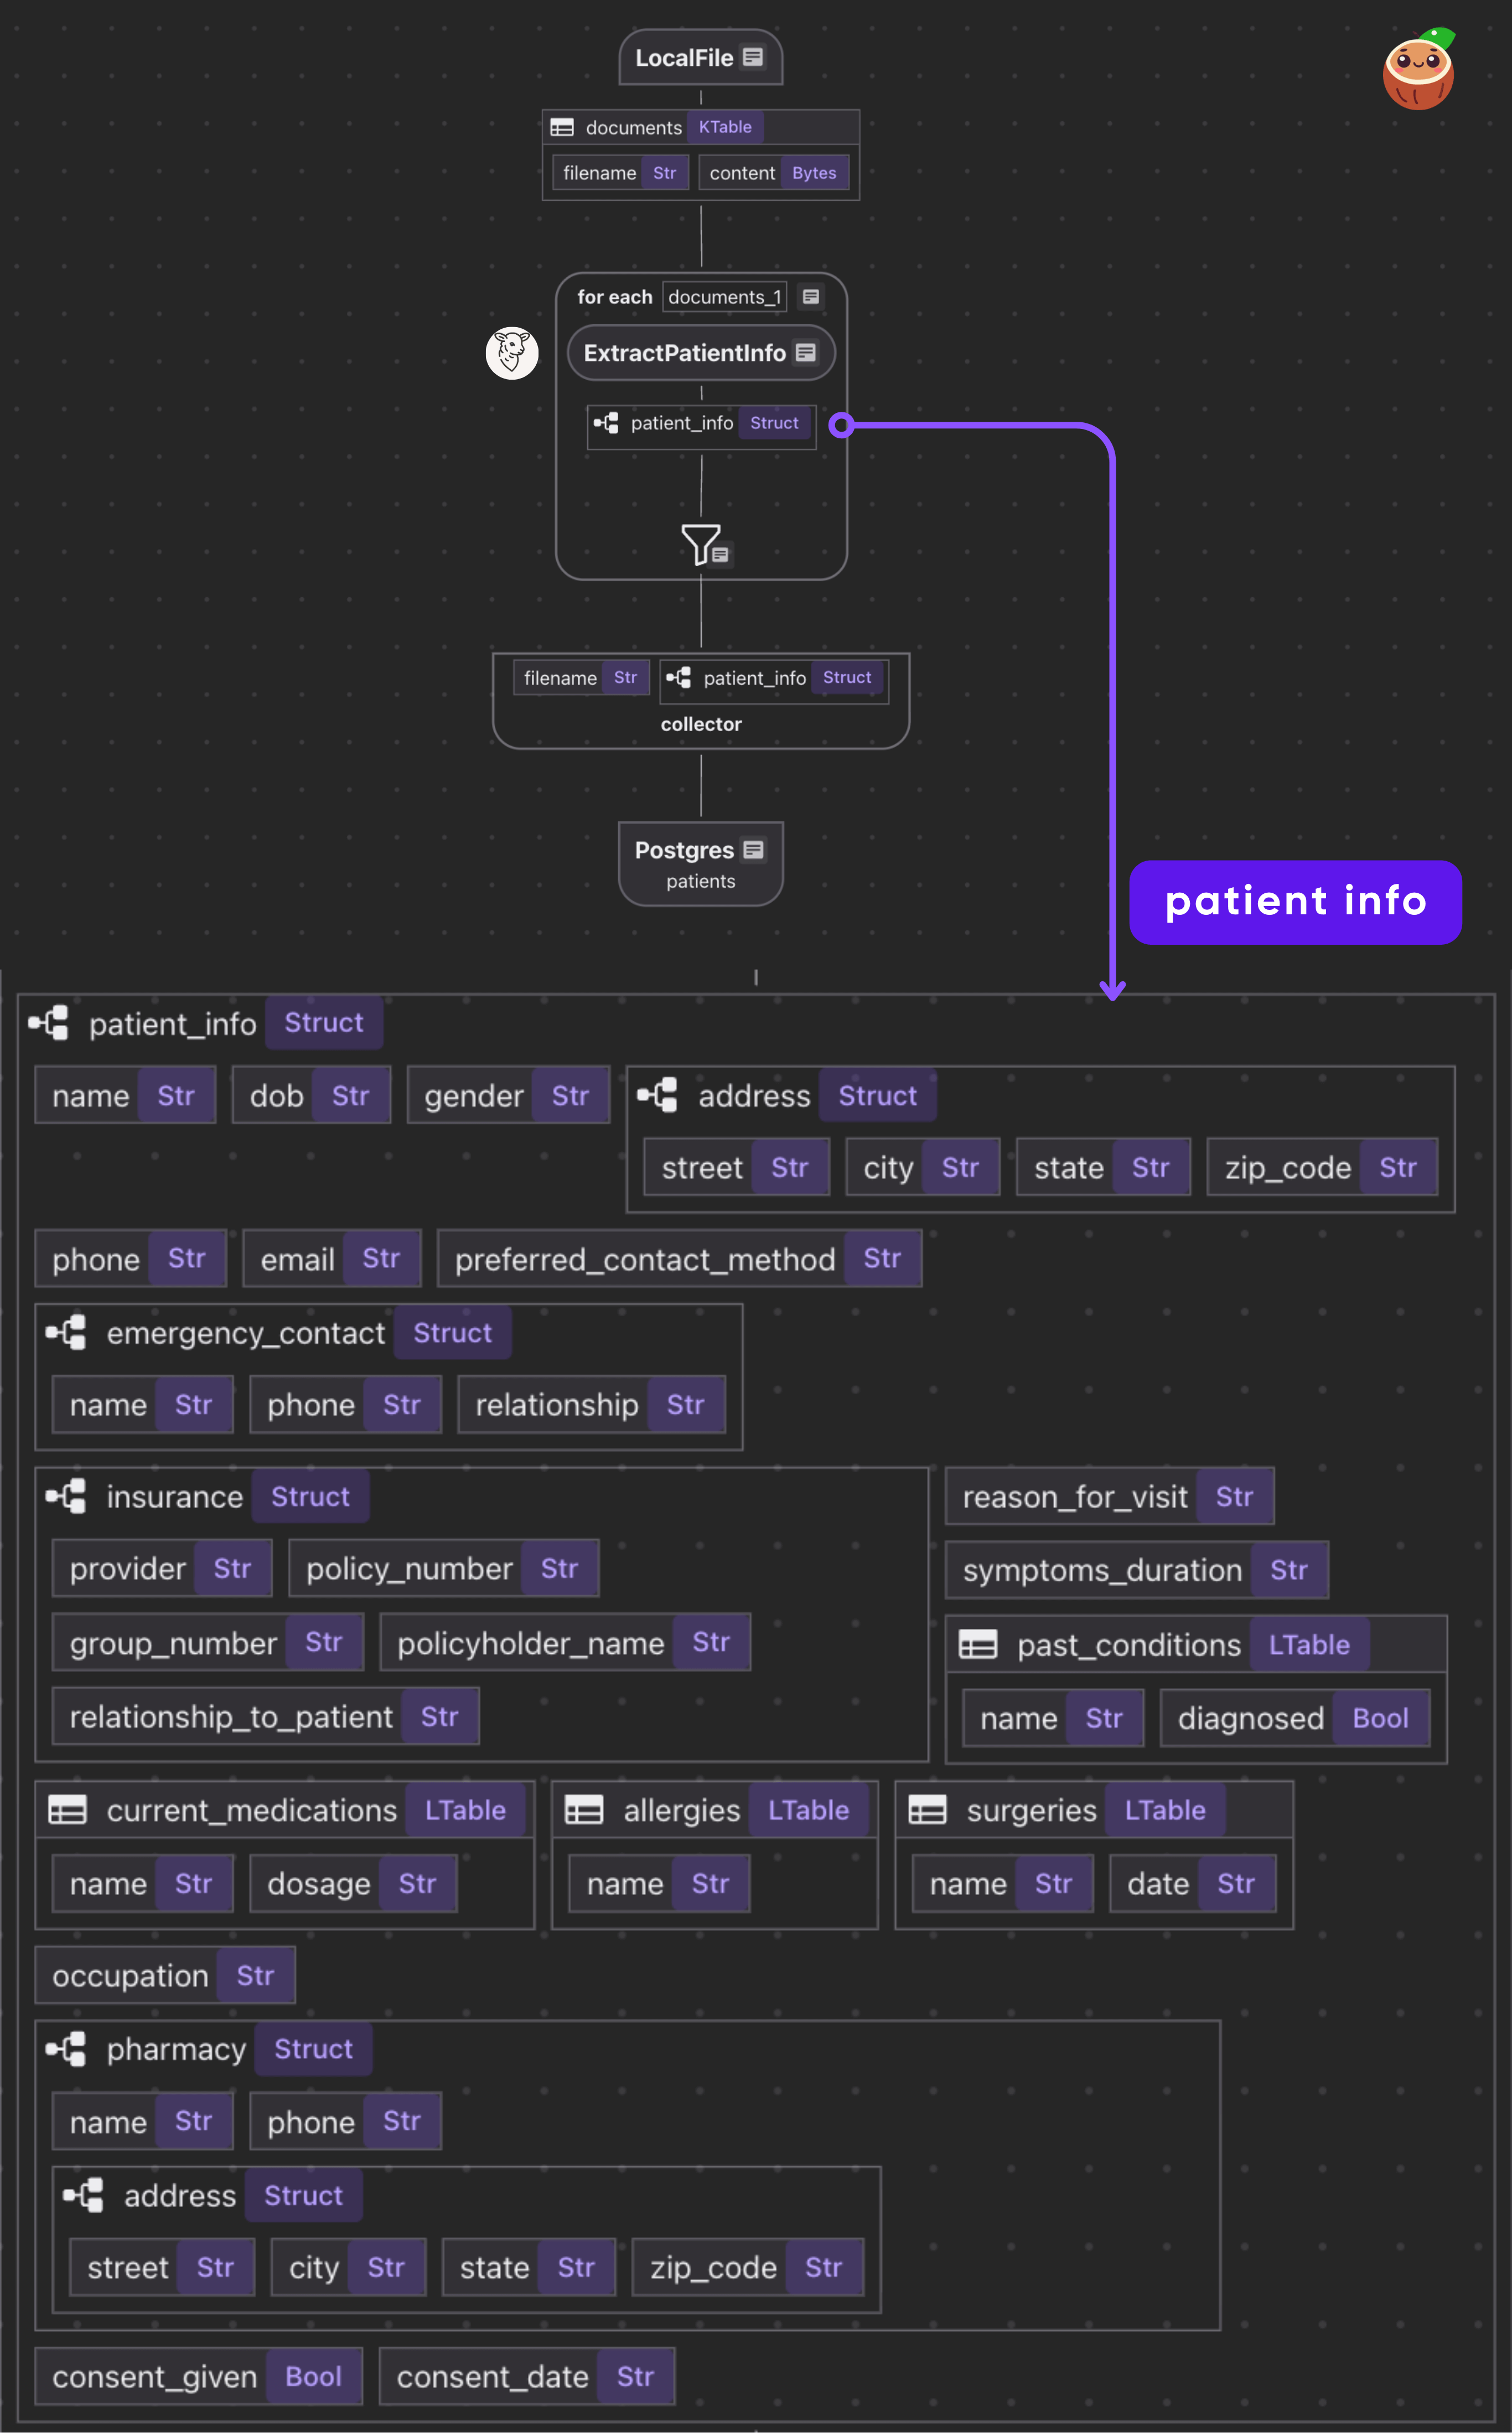Image resolution: width=1512 pixels, height=2433 pixels.
Task: Select the Str badge on the filename field
Action: point(664,172)
